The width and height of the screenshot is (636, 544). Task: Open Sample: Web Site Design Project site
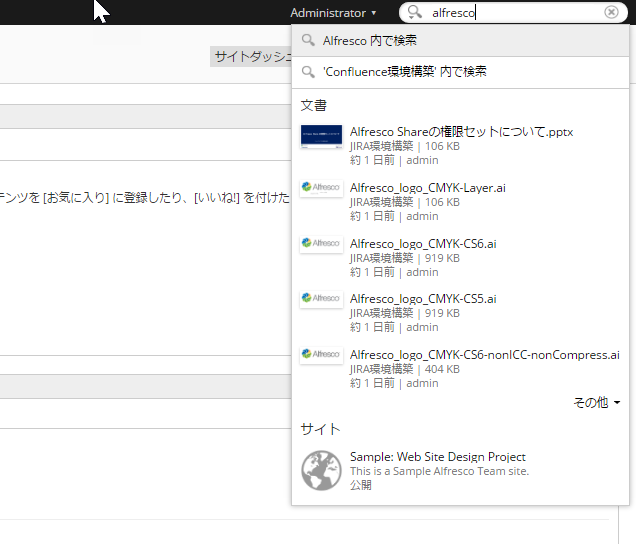(x=438, y=457)
